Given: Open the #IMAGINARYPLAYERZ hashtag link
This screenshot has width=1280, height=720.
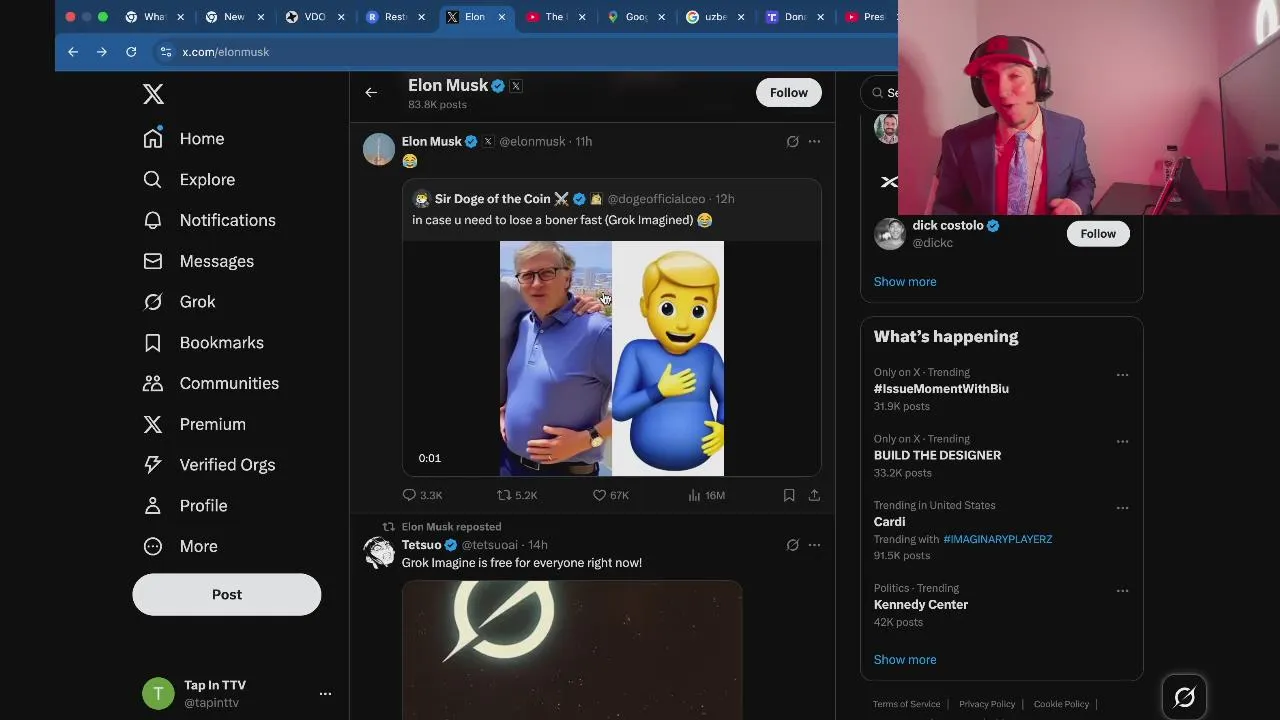Looking at the screenshot, I should pyautogui.click(x=997, y=539).
